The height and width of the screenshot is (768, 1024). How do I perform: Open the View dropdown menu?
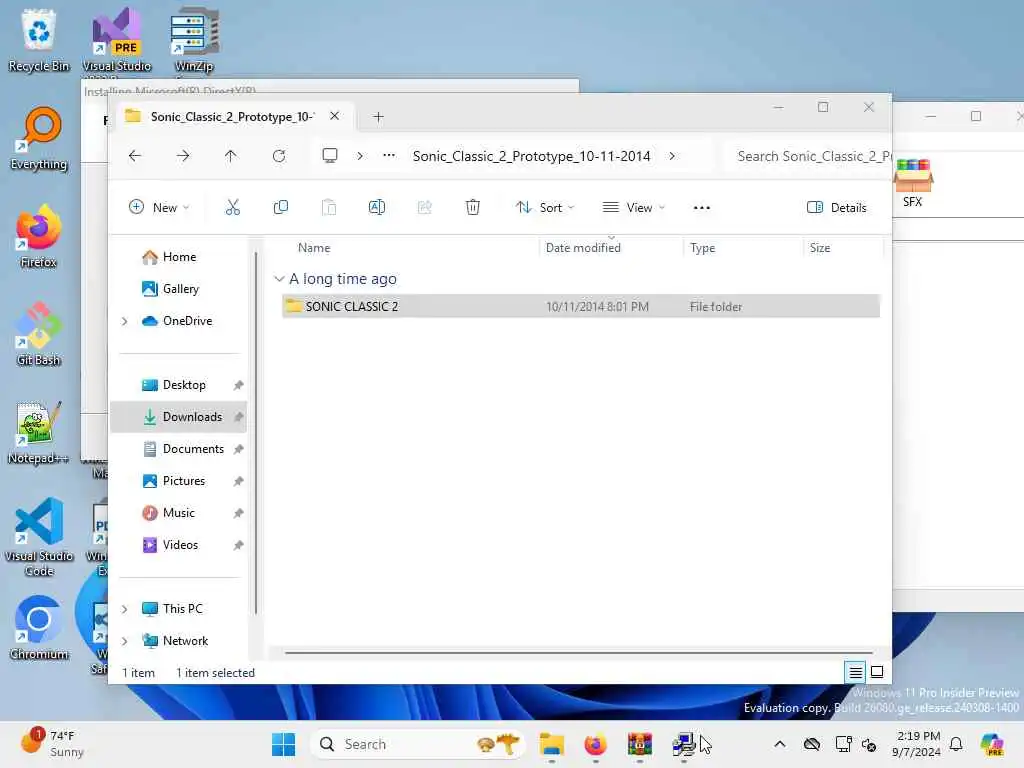(x=633, y=208)
